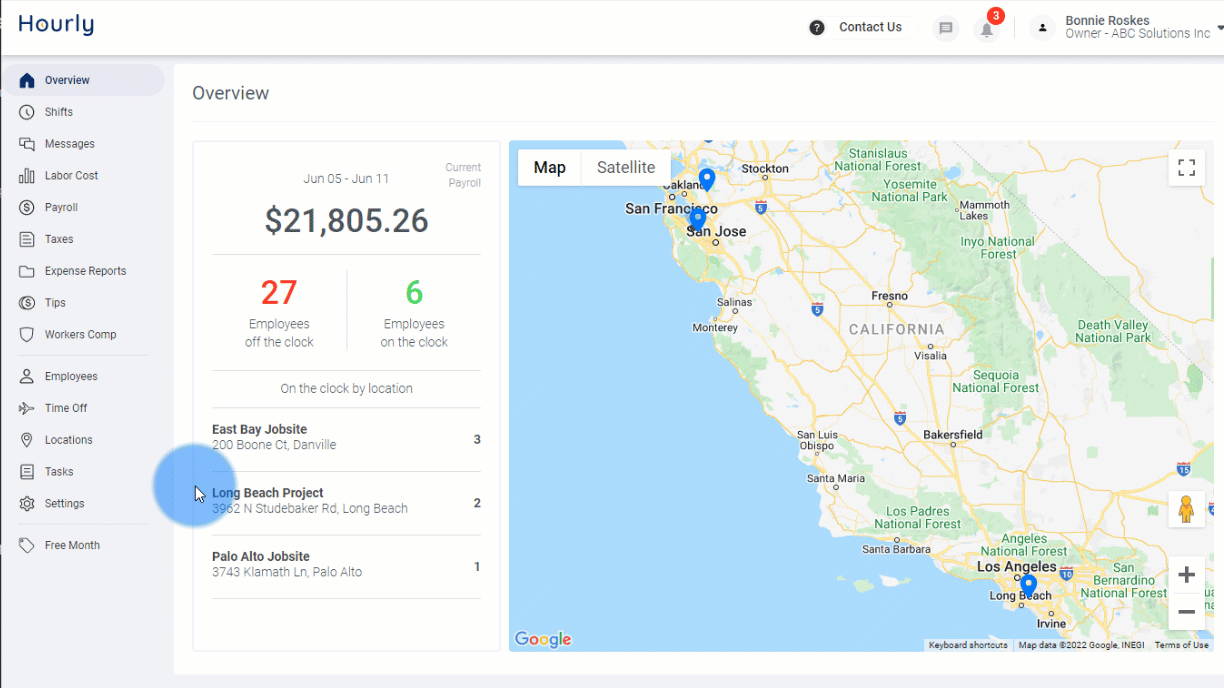Select the Long Beach Project row
Viewport: 1224px width, 688px height.
tap(346, 503)
